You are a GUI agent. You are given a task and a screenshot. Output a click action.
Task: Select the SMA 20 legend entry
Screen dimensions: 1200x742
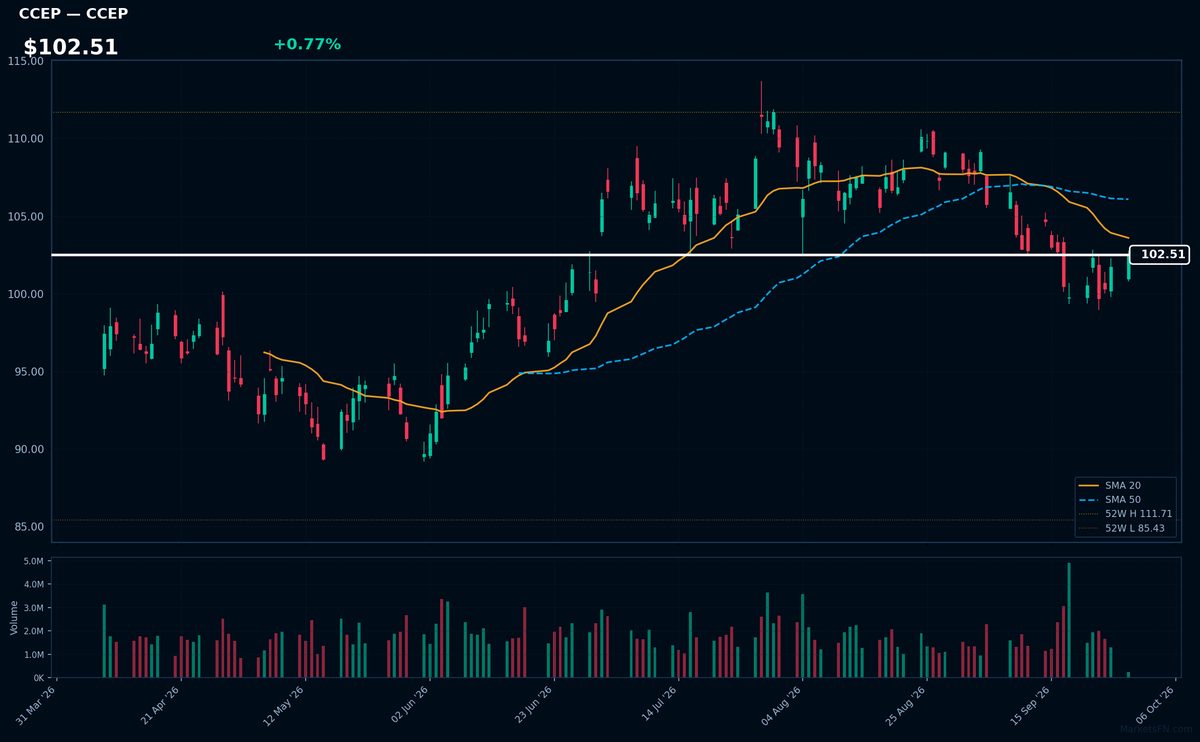1111,485
